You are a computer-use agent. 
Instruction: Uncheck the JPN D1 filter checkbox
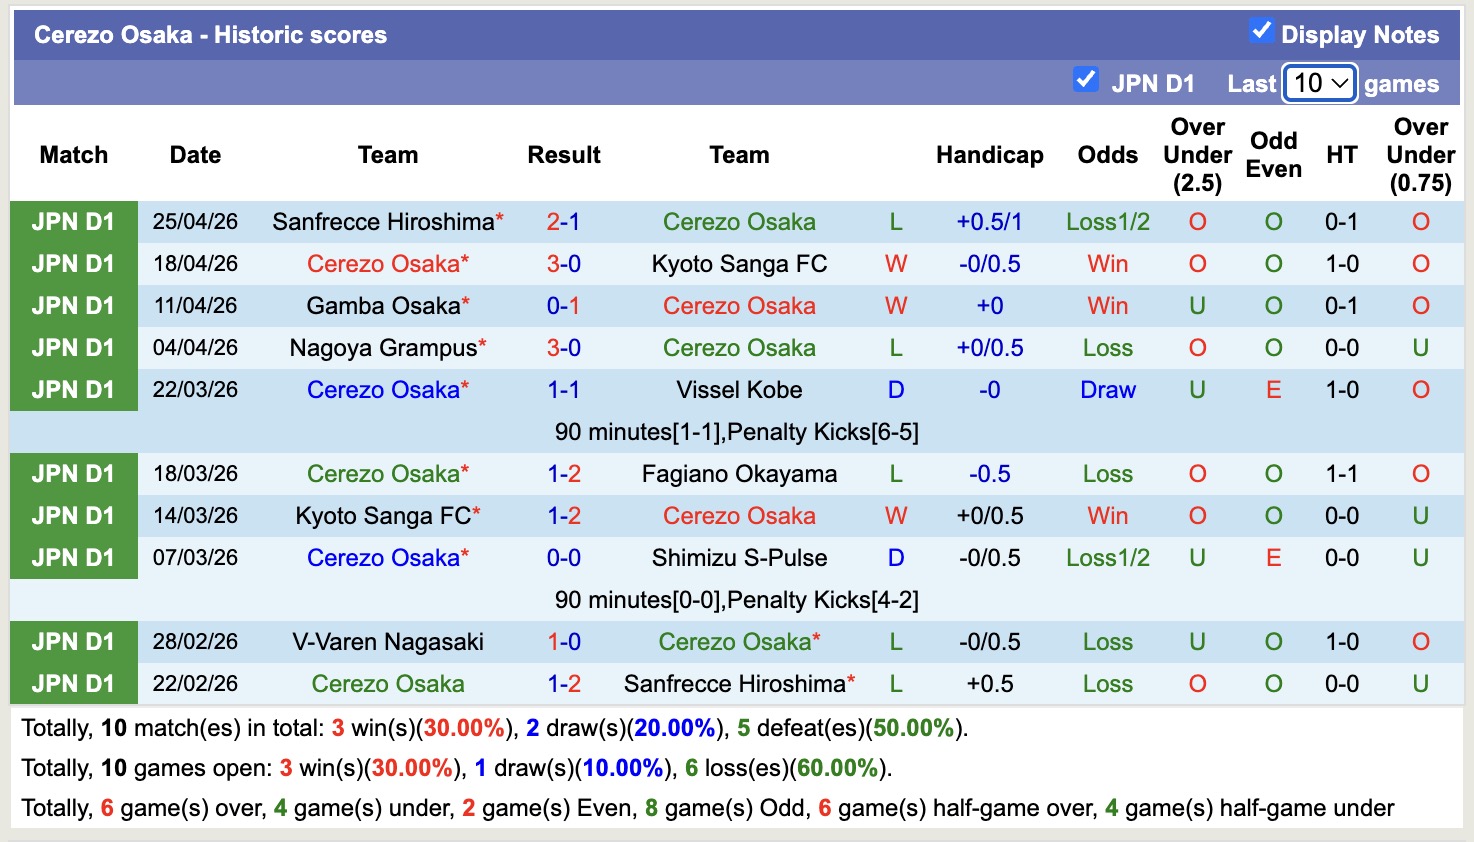[1086, 79]
